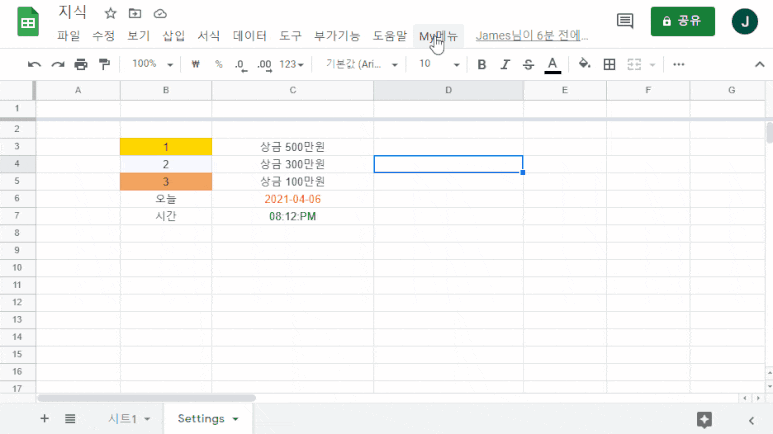
Task: Open the Explore button
Action: pyautogui.click(x=704, y=420)
